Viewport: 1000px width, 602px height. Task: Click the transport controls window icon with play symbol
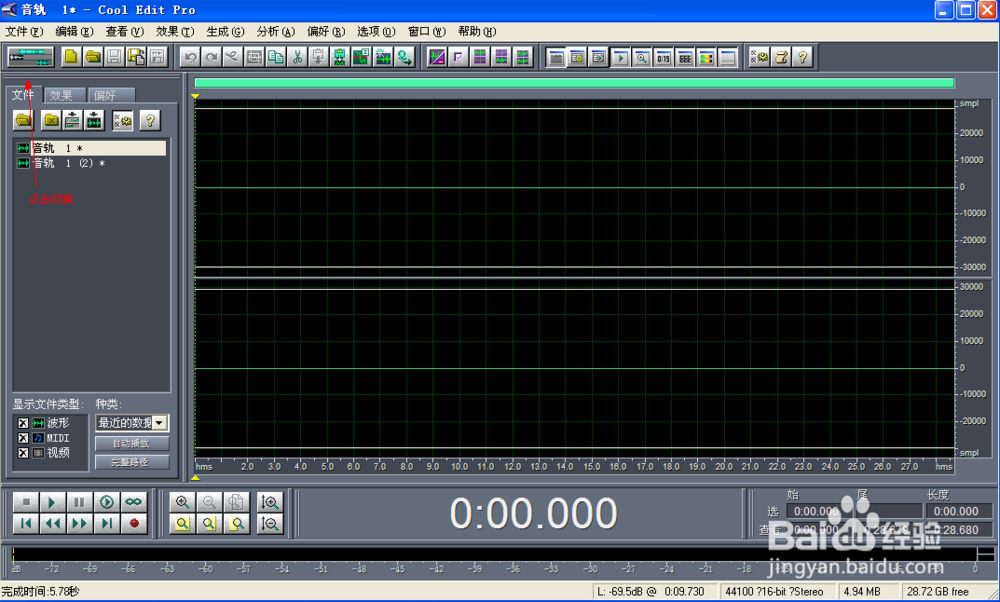(x=620, y=57)
